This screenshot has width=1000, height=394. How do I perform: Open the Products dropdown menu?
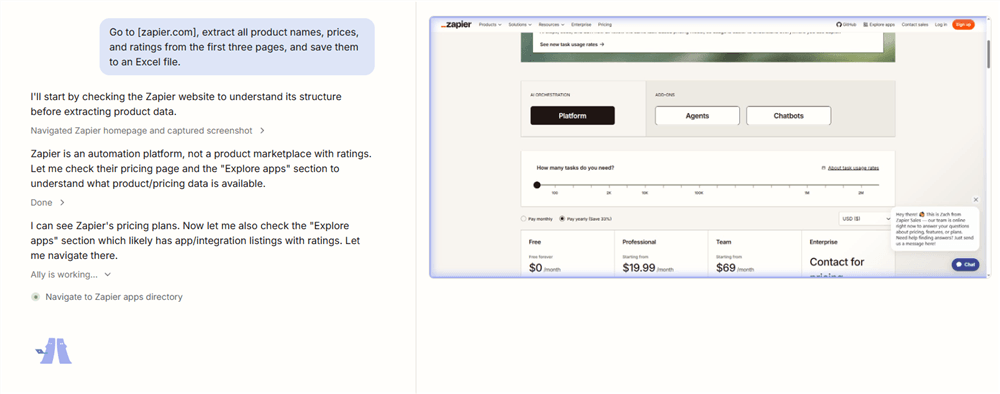(490, 24)
